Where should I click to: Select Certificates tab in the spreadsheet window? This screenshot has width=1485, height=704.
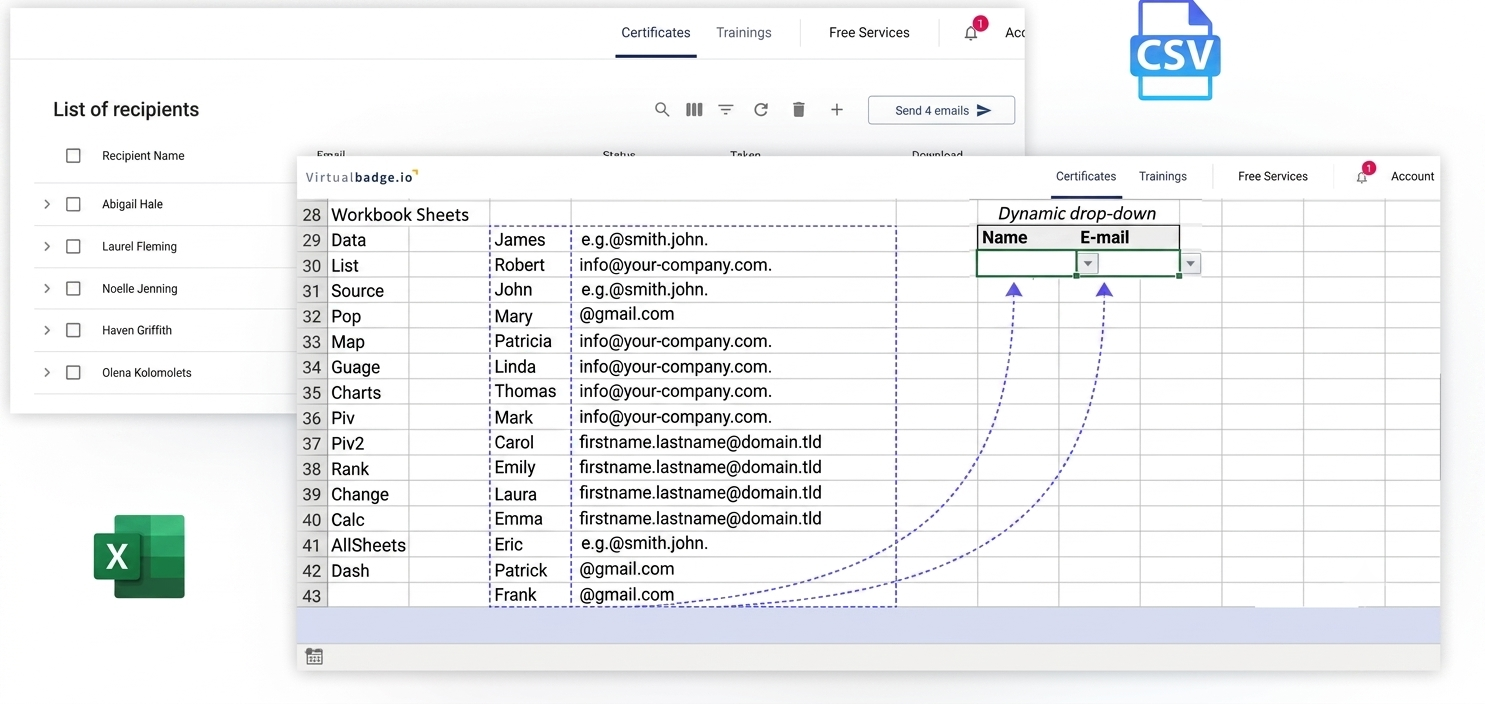click(x=1086, y=177)
